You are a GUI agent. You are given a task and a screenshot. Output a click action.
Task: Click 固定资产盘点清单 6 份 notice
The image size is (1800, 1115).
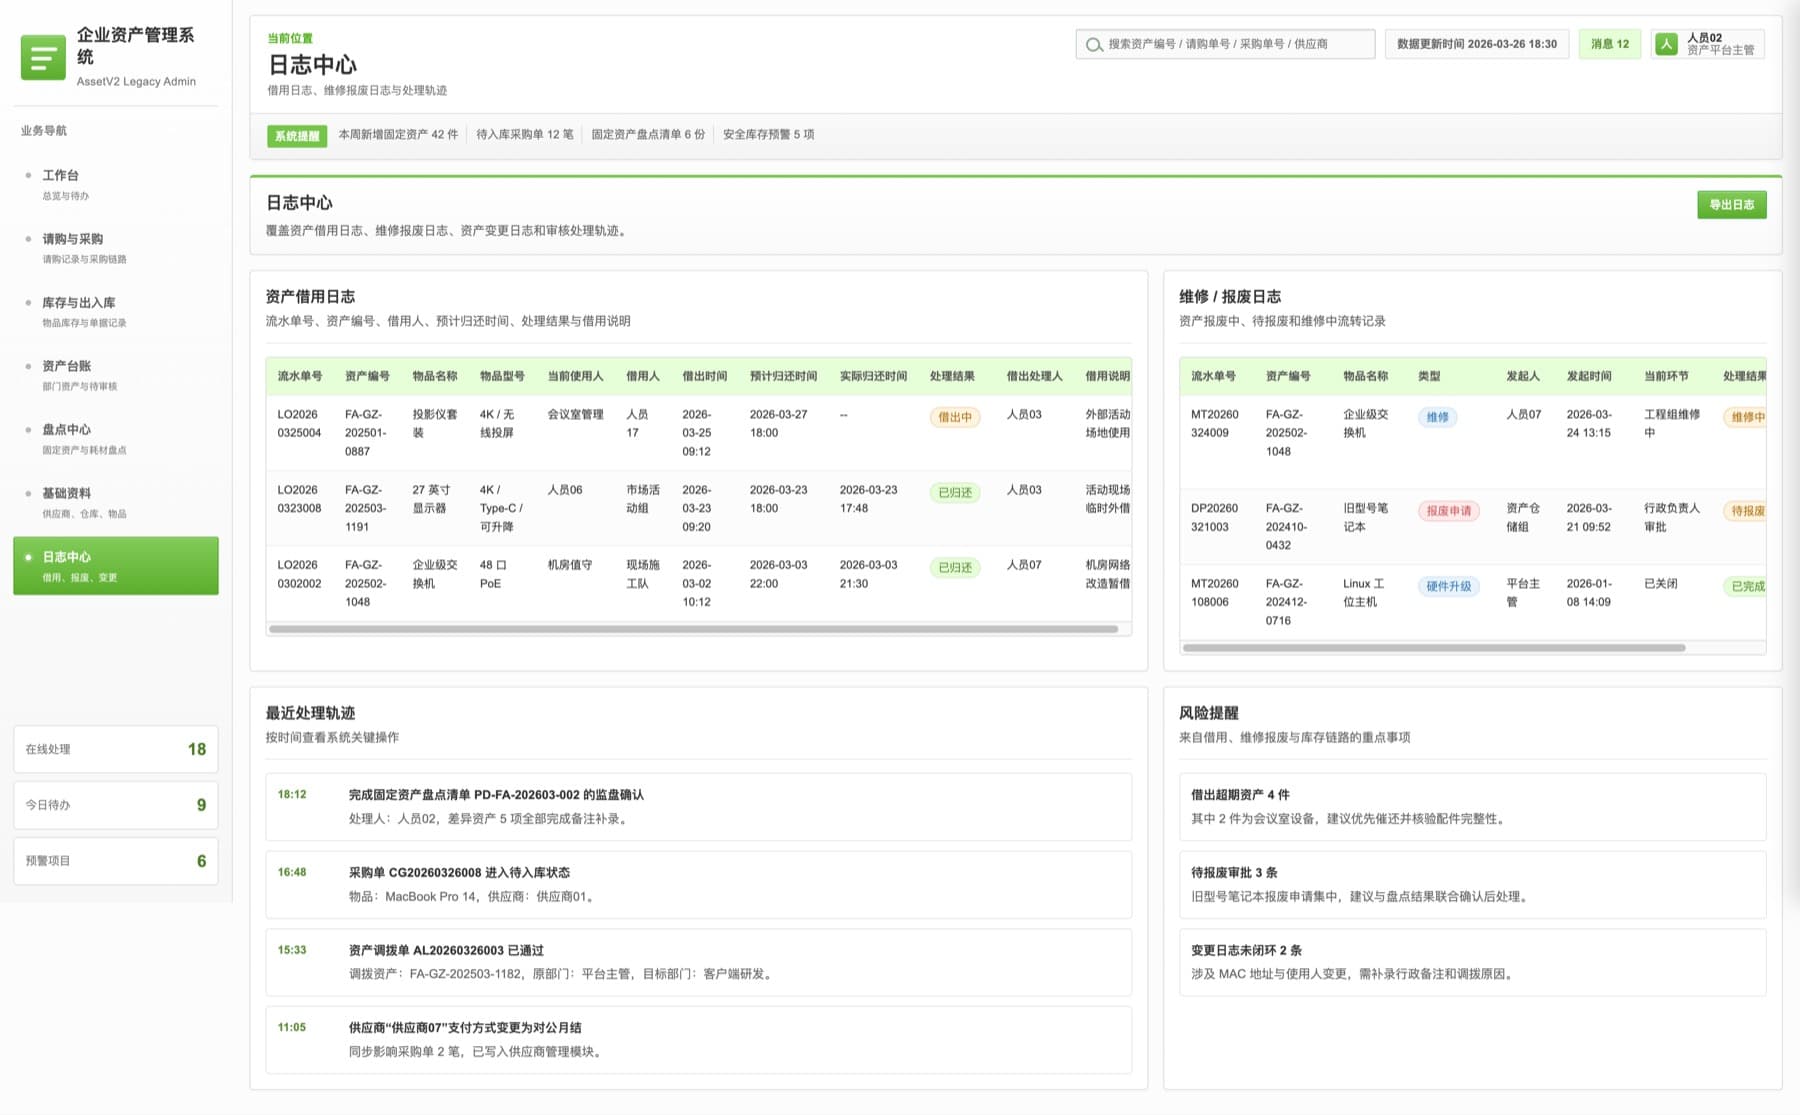tap(648, 135)
